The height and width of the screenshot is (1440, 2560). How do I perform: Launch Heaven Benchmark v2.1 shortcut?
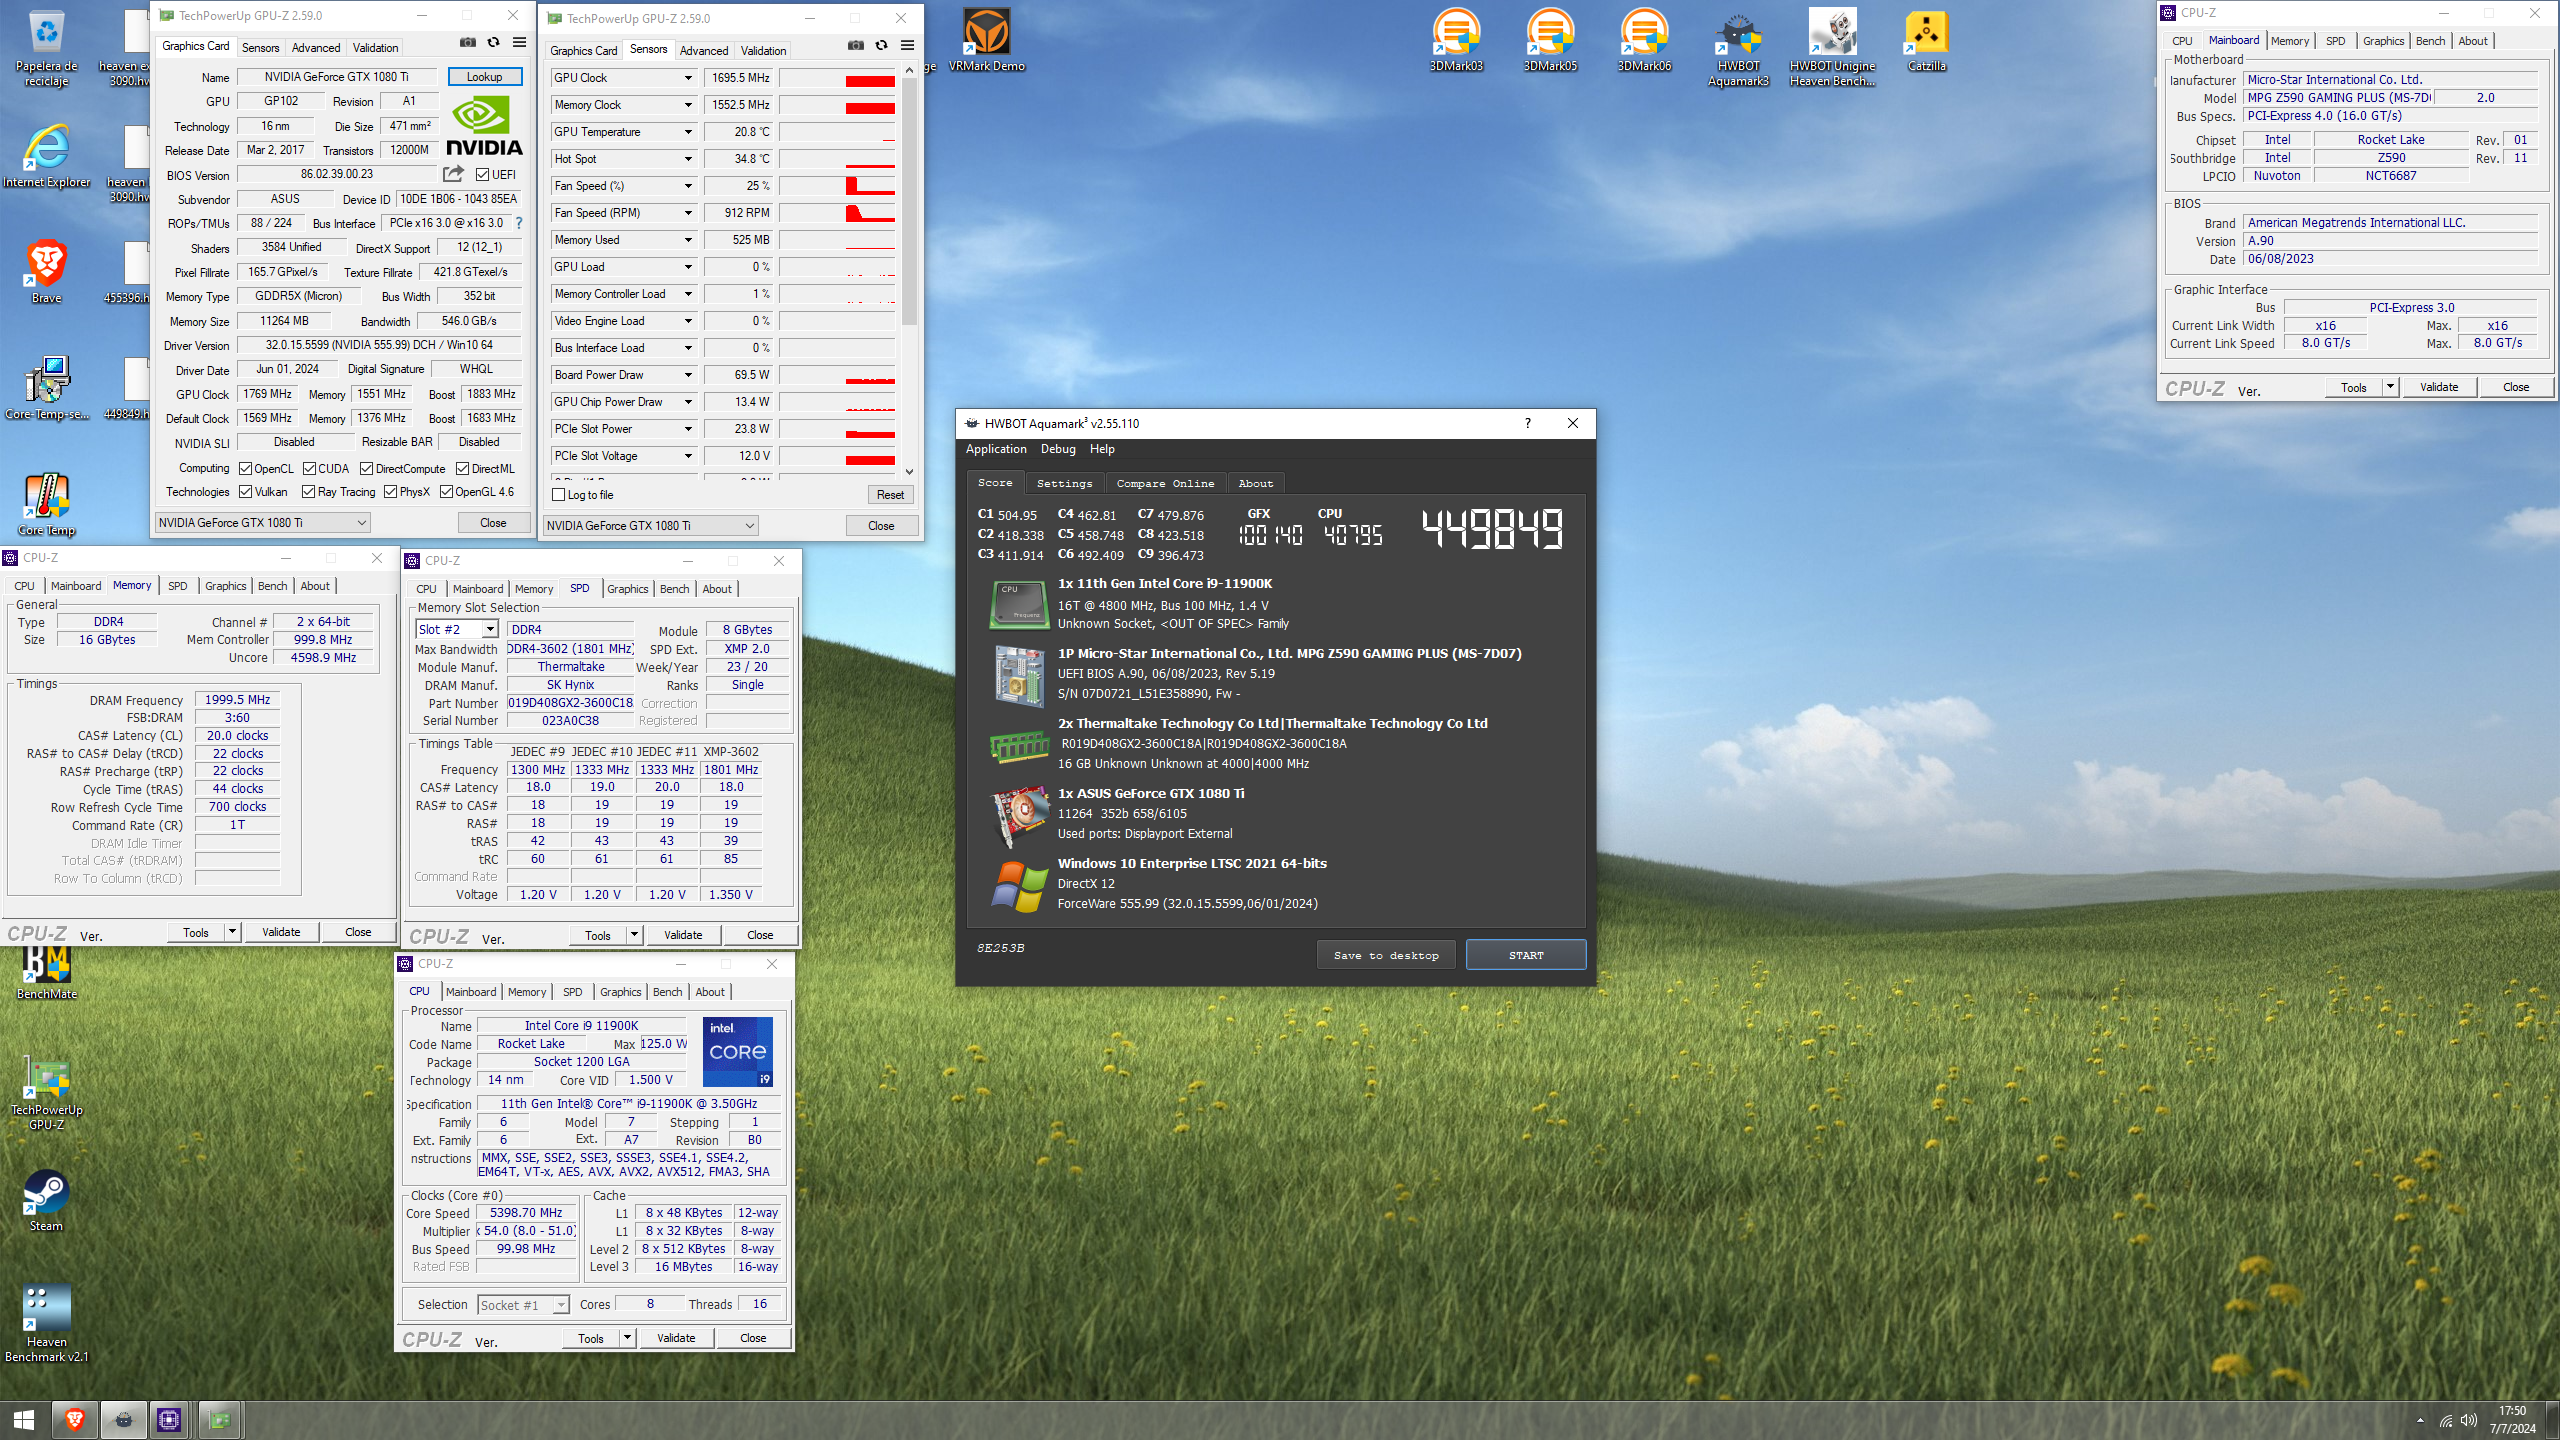tap(46, 1322)
